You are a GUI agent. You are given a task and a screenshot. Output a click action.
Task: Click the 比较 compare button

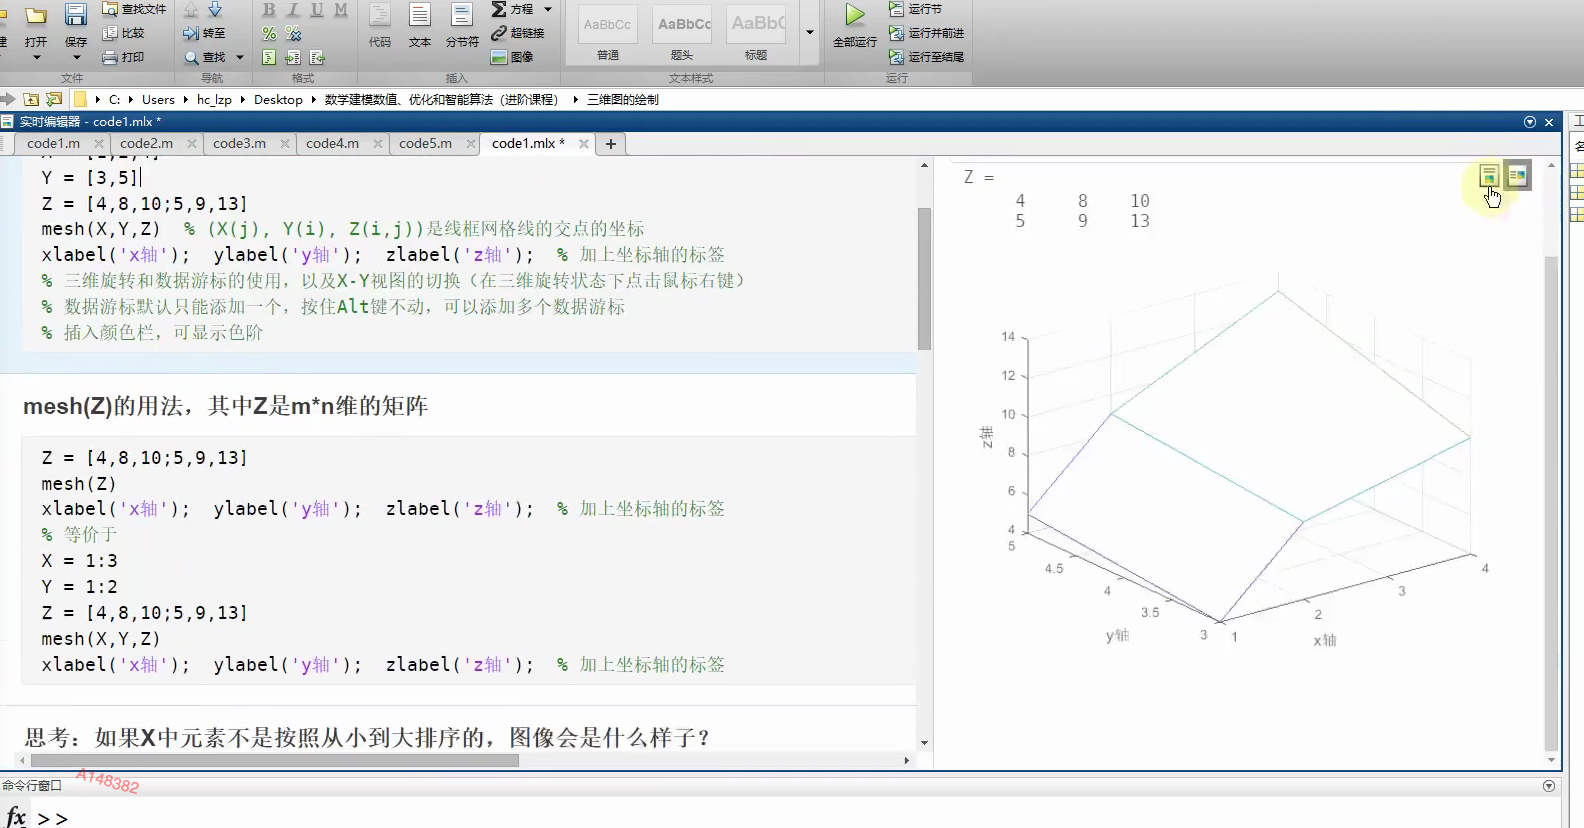point(124,33)
